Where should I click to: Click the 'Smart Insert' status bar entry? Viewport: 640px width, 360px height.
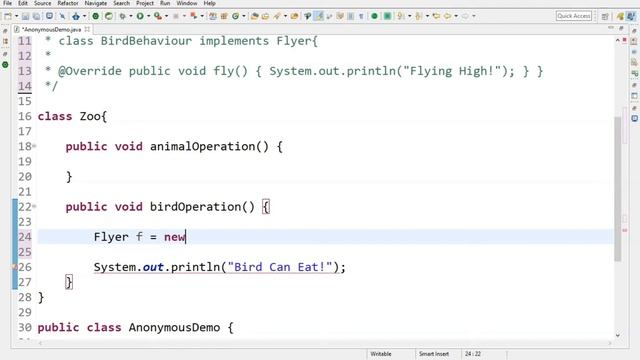pyautogui.click(x=434, y=354)
